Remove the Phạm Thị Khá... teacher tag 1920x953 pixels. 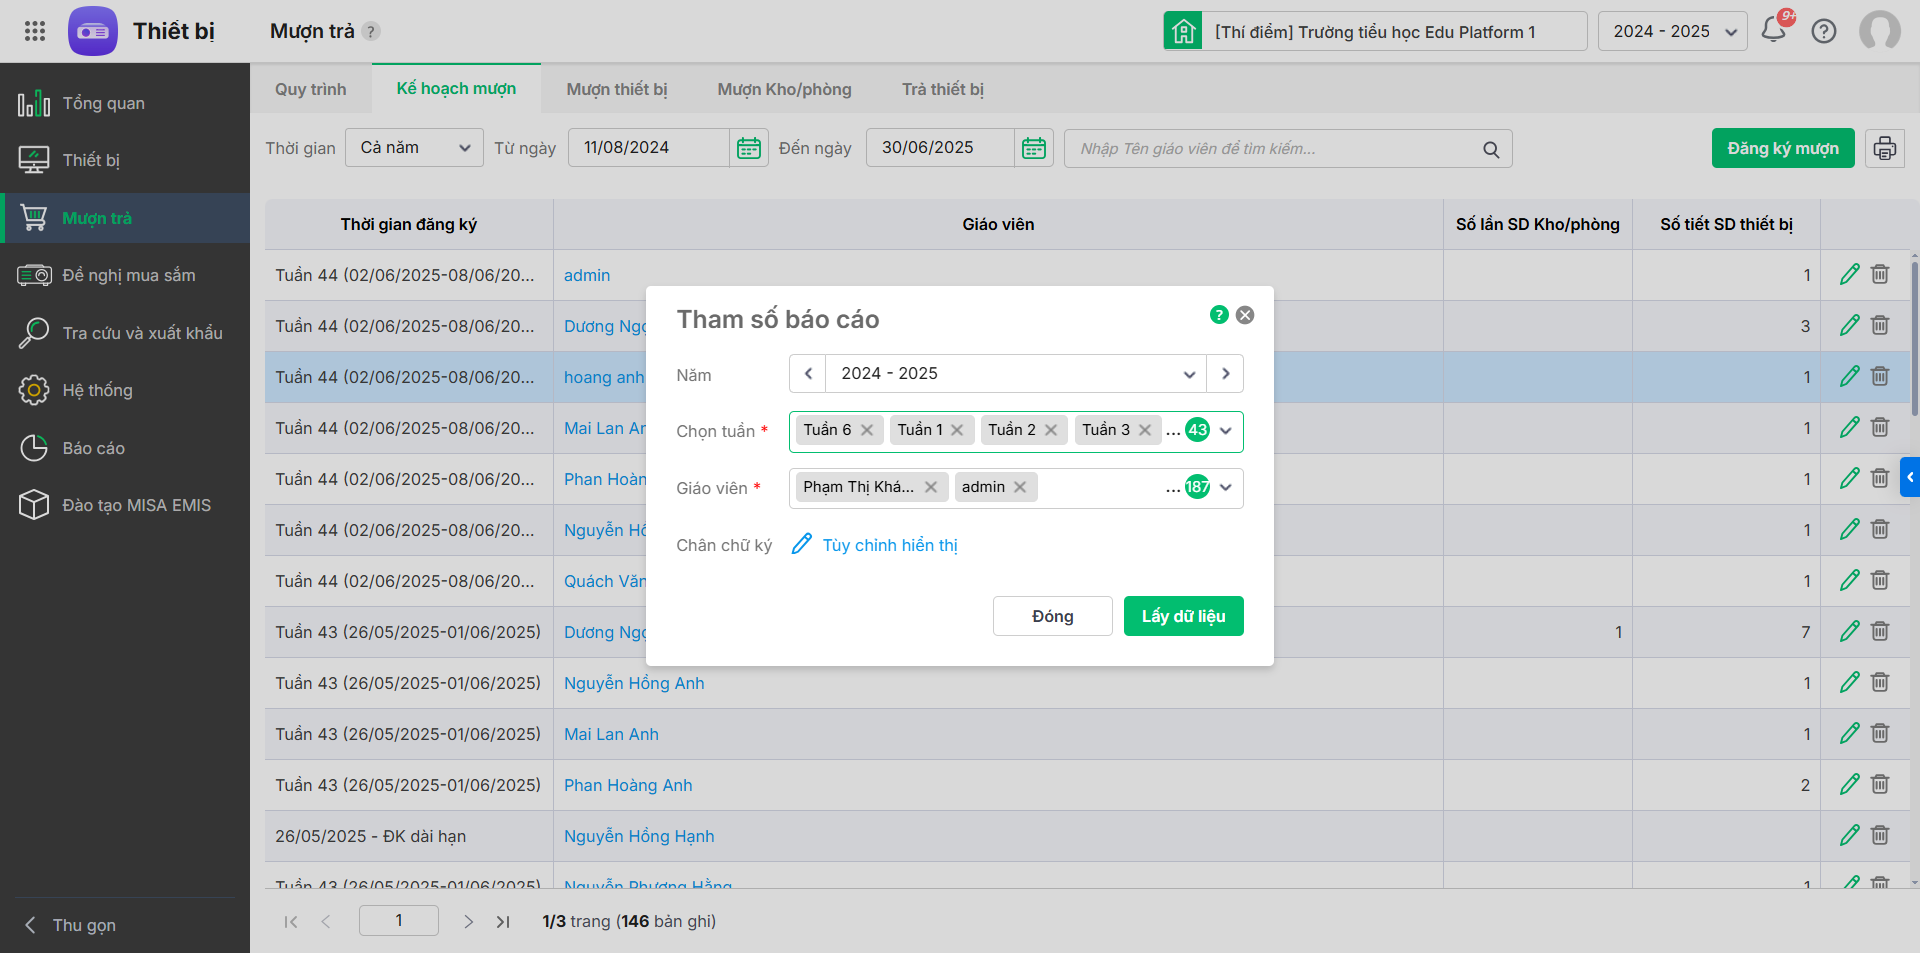click(x=931, y=487)
